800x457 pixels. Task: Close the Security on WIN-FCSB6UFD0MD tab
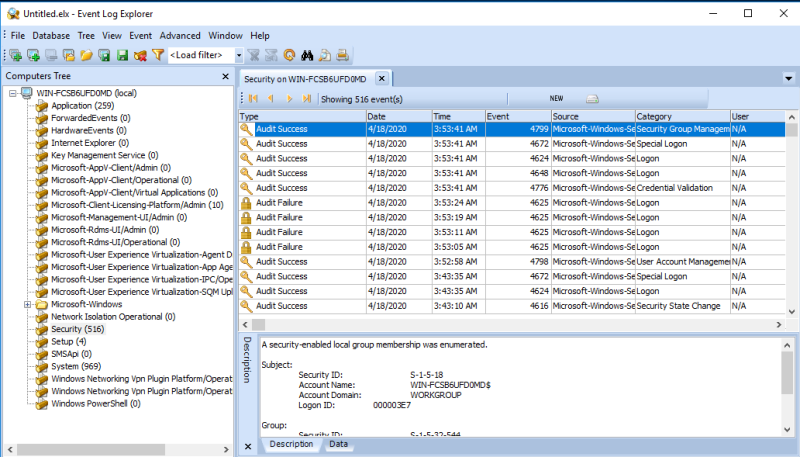coord(382,79)
